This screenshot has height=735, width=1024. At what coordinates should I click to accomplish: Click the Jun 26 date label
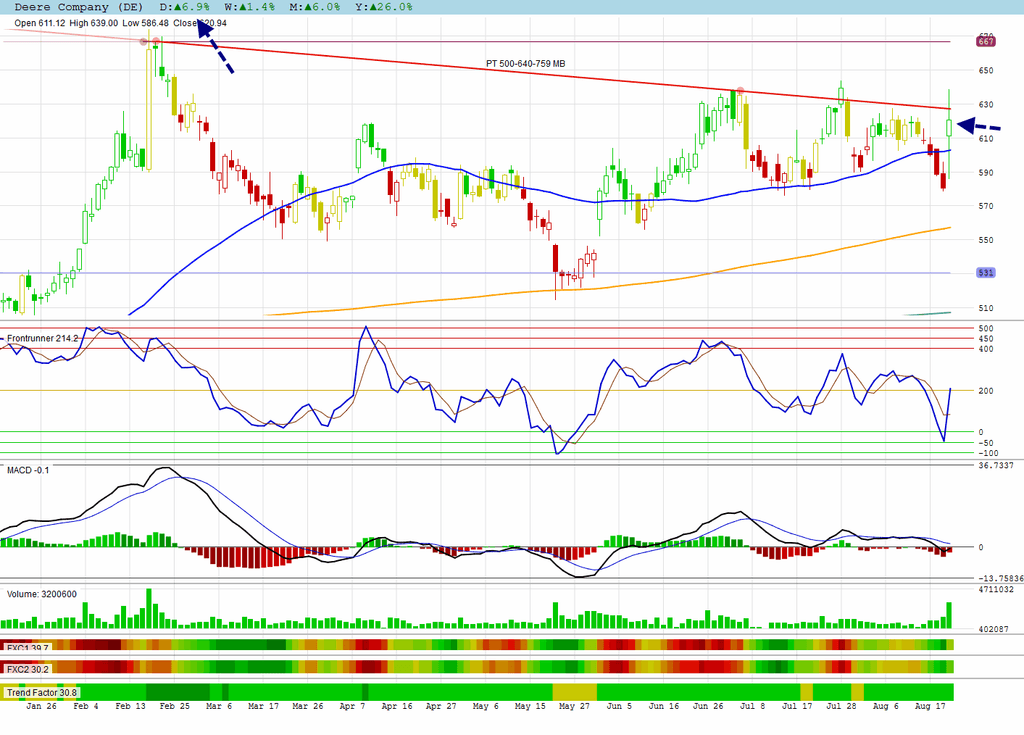pos(708,706)
